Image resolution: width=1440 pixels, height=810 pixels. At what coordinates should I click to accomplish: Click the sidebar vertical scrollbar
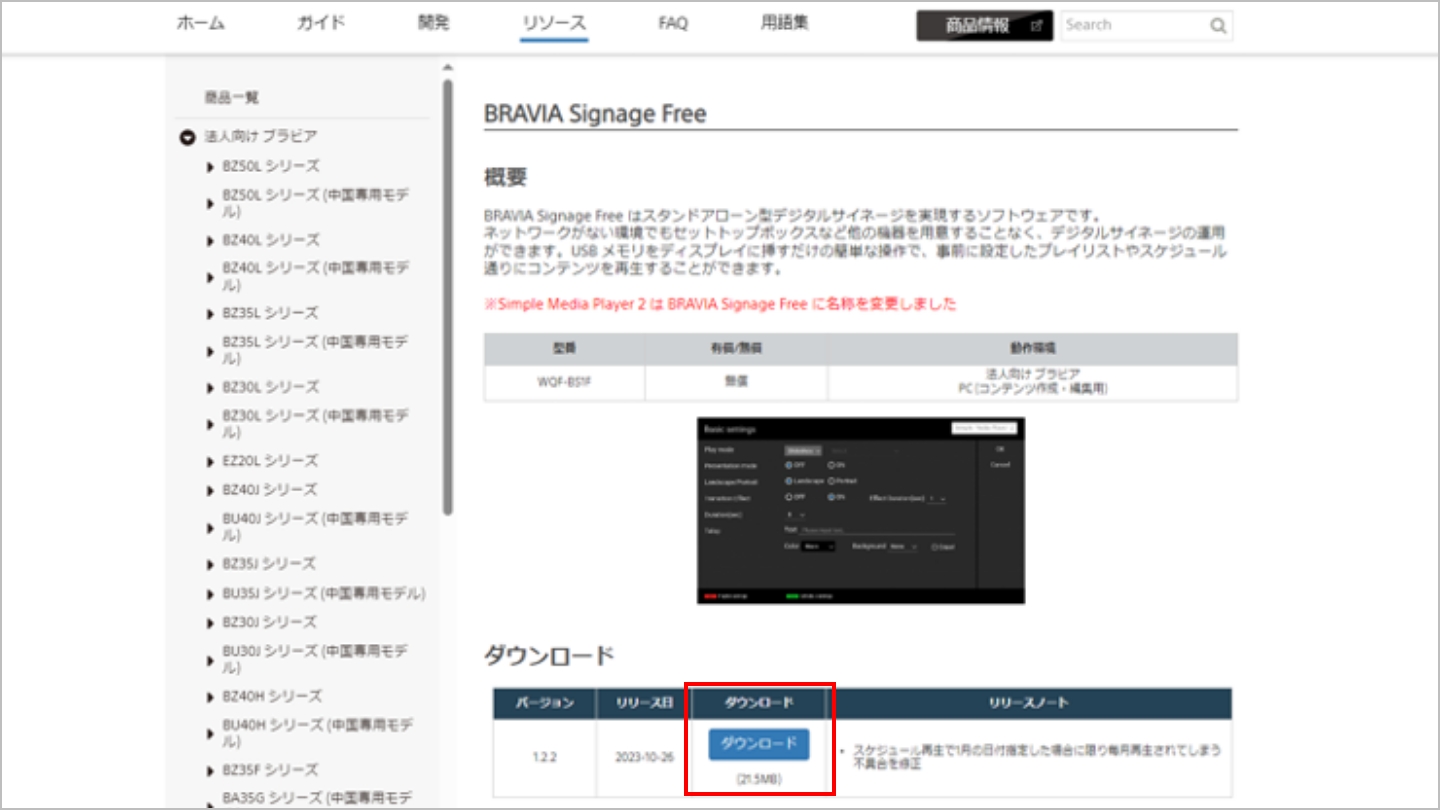(x=448, y=300)
